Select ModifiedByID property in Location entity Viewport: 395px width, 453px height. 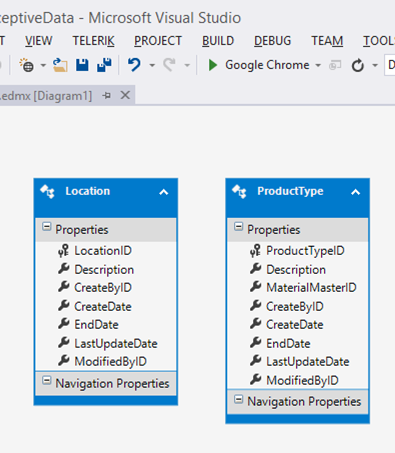pyautogui.click(x=110, y=362)
